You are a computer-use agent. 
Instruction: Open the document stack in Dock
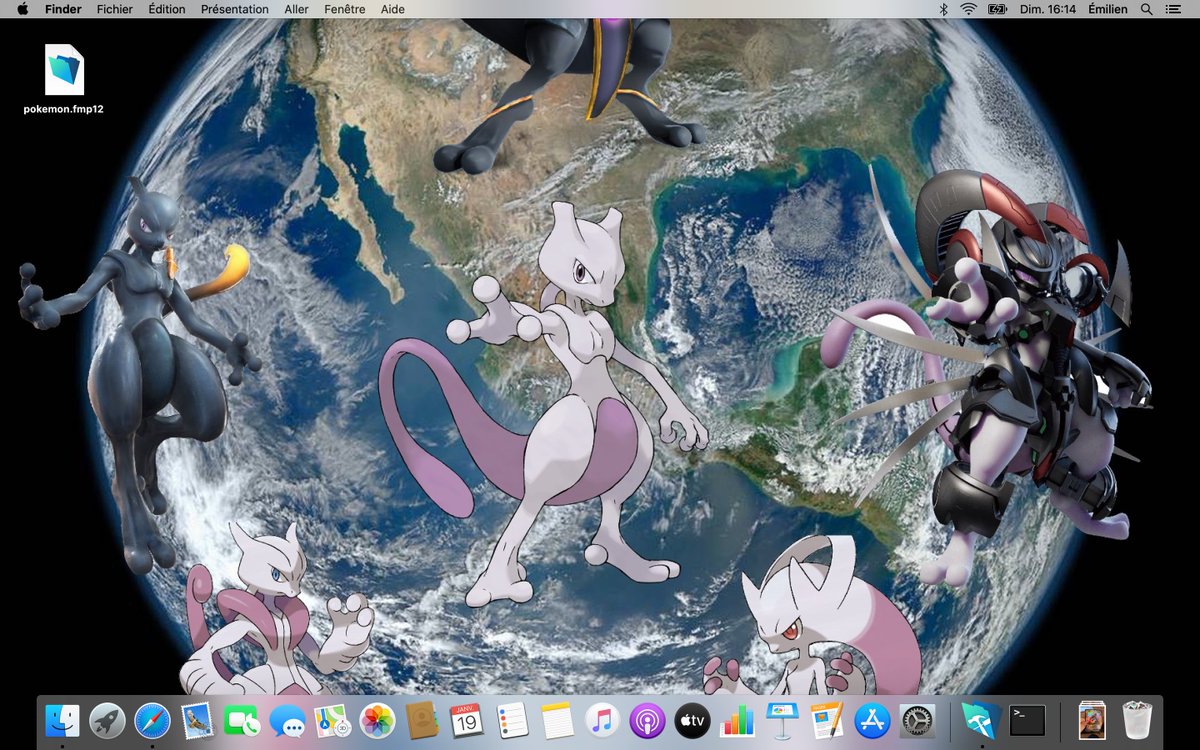1092,720
